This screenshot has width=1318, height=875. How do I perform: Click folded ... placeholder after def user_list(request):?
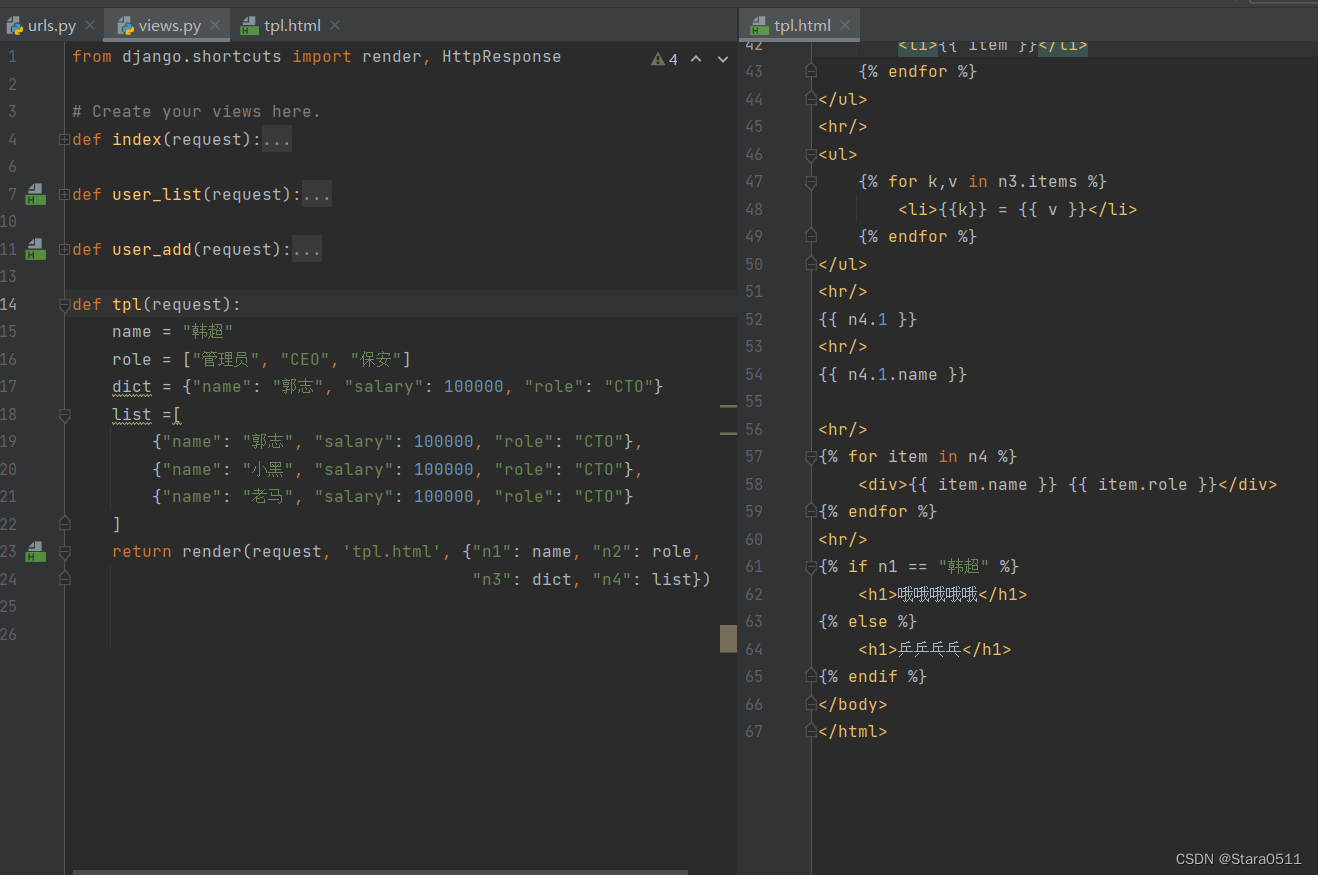316,194
